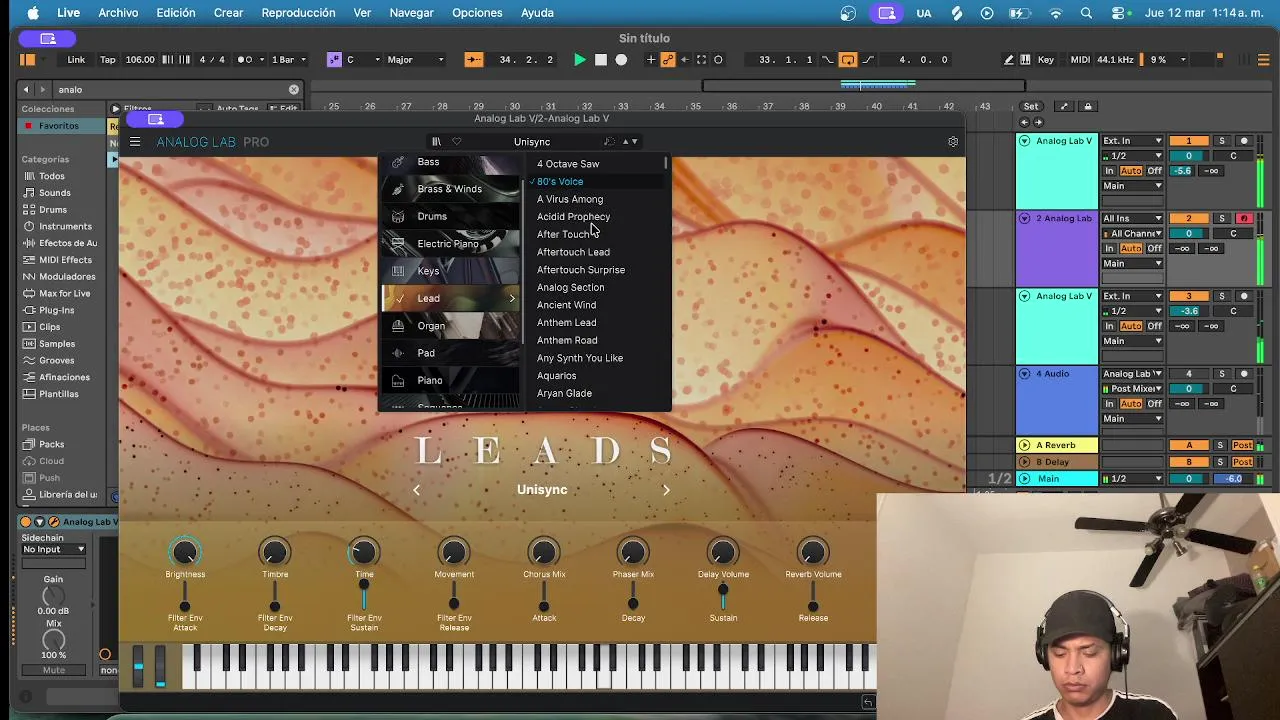1280x720 pixels.
Task: Set track 1 monitor to Off
Action: point(1154,171)
